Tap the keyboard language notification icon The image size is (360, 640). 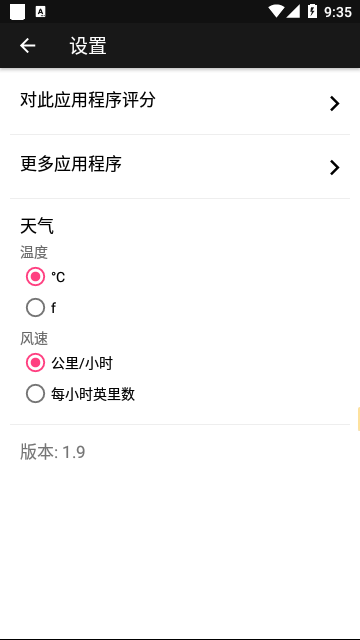pyautogui.click(x=40, y=12)
